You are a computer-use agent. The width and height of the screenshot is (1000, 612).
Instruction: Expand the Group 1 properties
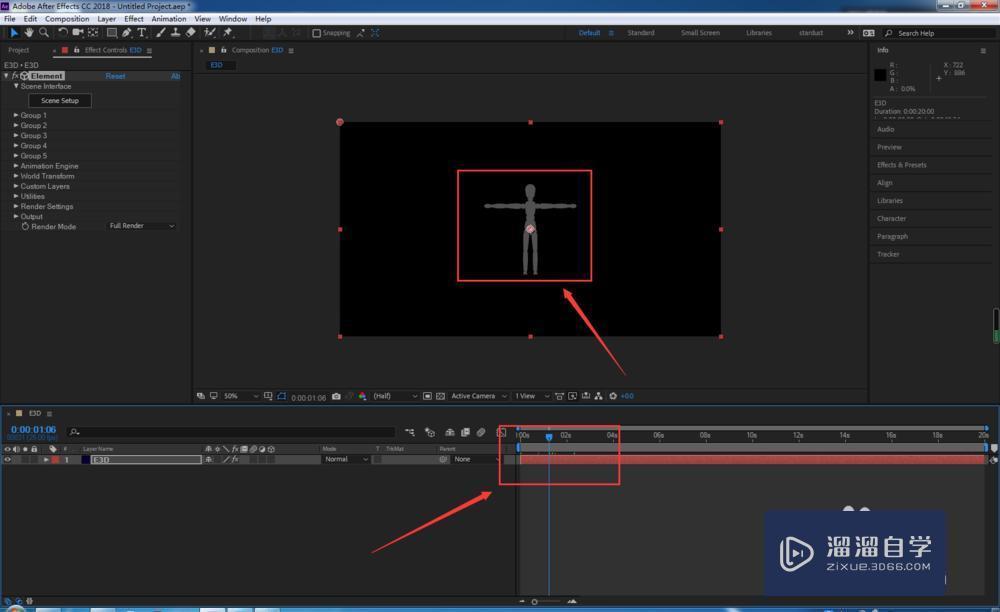click(16, 115)
